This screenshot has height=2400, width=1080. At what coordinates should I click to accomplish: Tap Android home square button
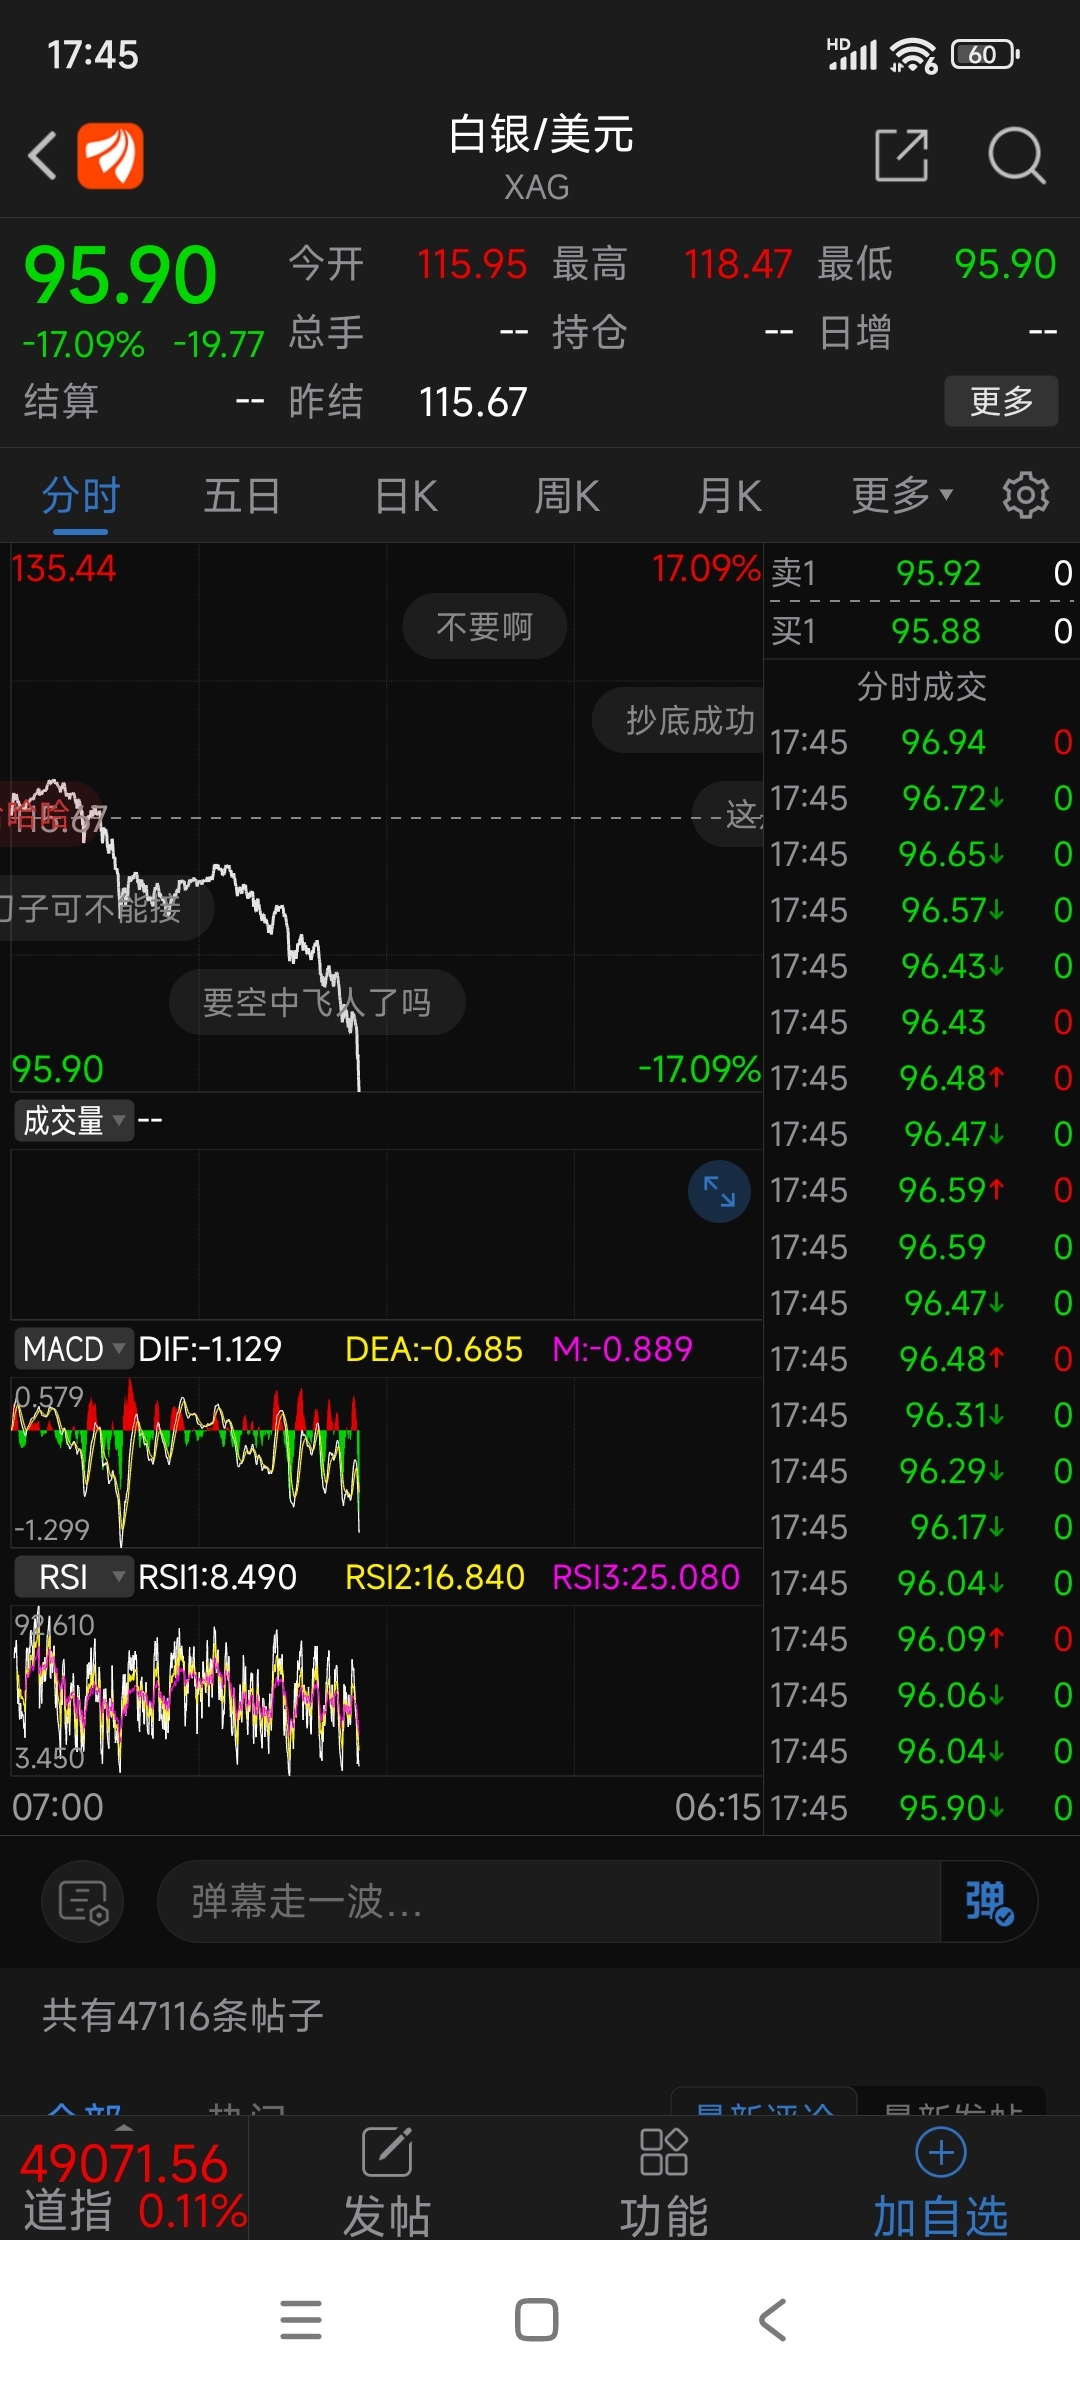pyautogui.click(x=537, y=2320)
